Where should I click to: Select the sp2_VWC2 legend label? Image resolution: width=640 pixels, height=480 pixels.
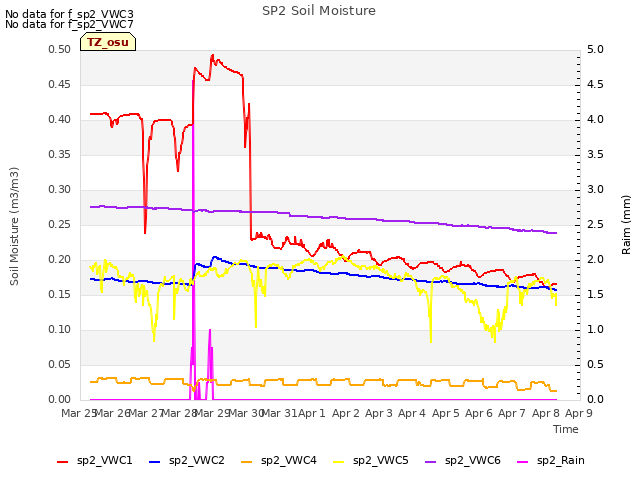tap(197, 460)
